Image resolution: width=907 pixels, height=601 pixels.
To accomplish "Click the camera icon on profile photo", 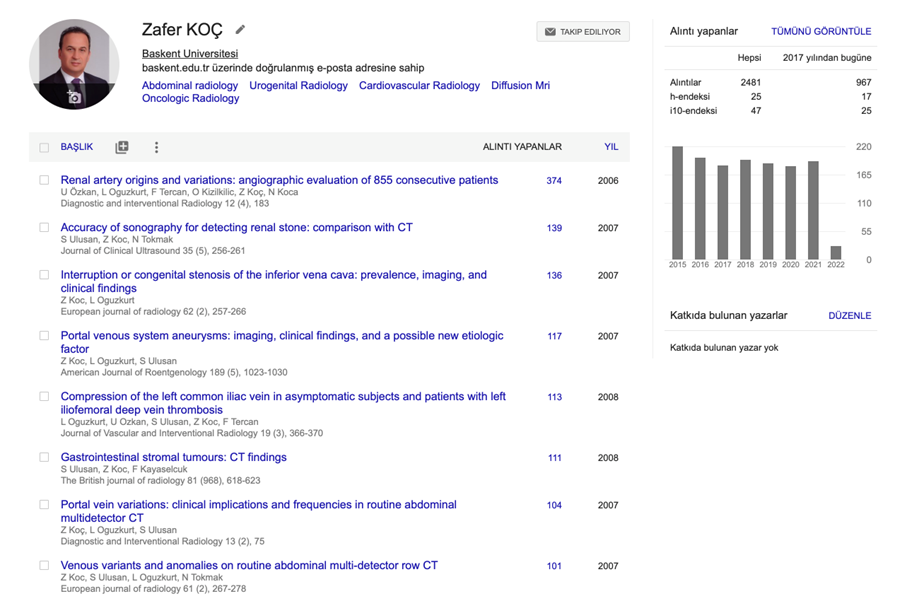I will click(73, 97).
